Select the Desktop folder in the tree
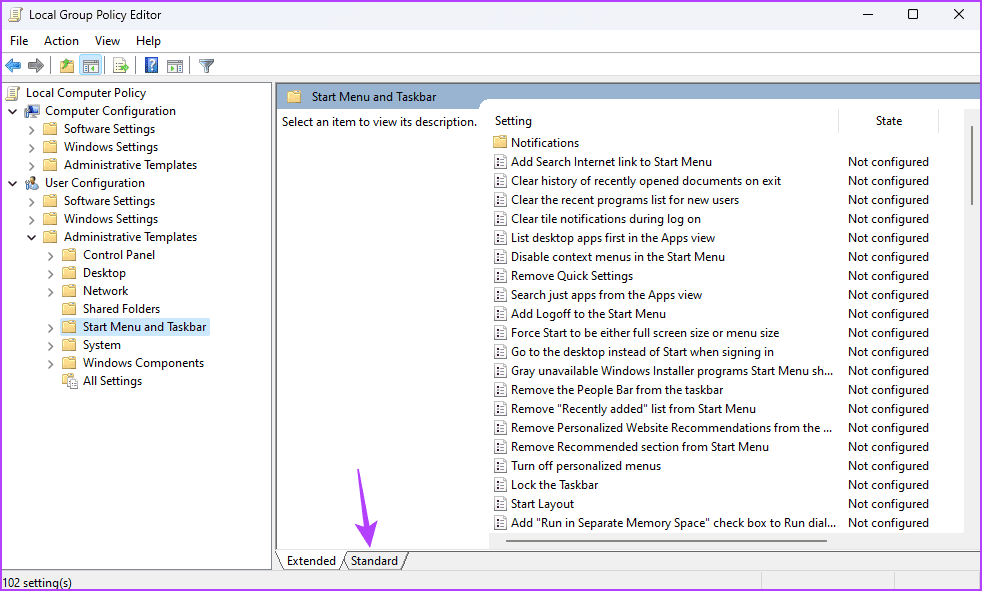 pyautogui.click(x=104, y=273)
